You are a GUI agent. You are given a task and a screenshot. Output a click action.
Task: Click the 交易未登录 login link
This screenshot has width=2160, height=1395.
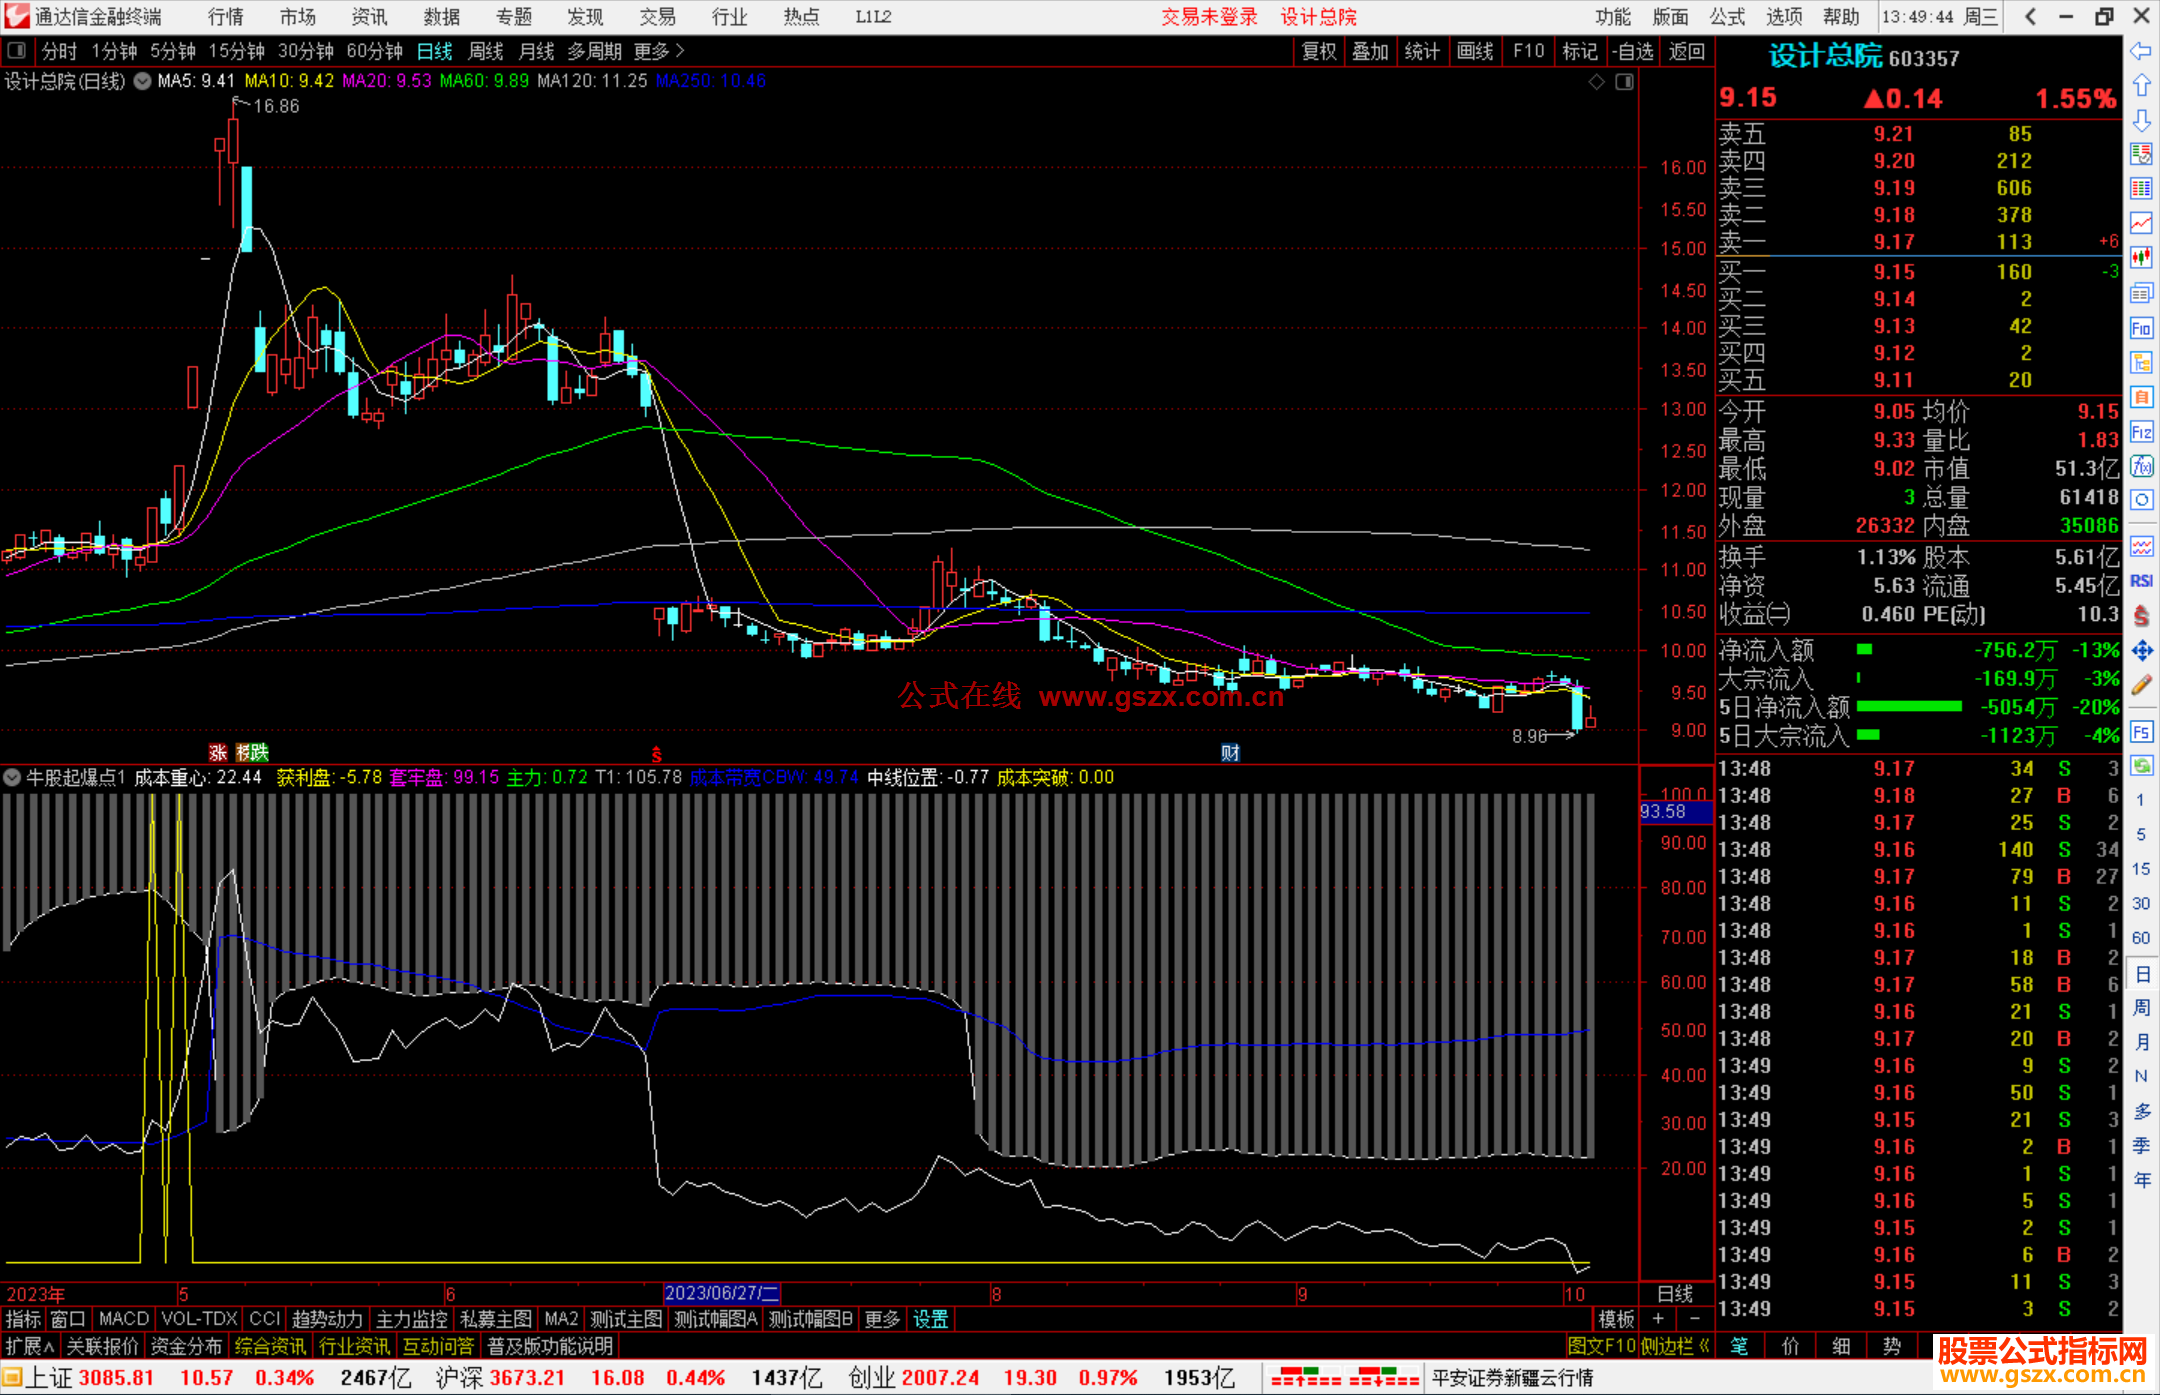(x=1208, y=17)
